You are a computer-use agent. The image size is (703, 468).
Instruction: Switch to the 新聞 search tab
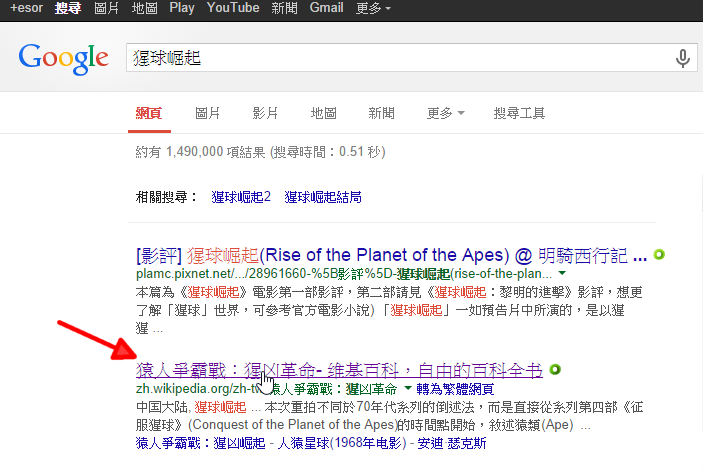tap(382, 113)
